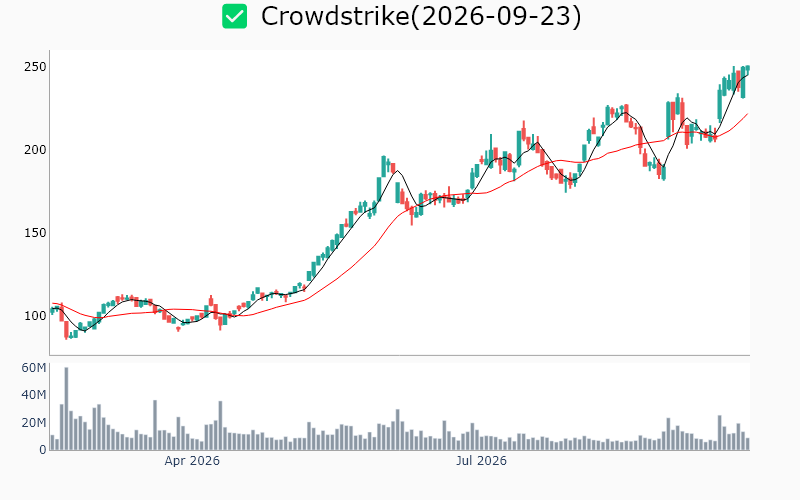This screenshot has width=800, height=500.
Task: Select the Jul 2026 date label
Action: coord(481,461)
